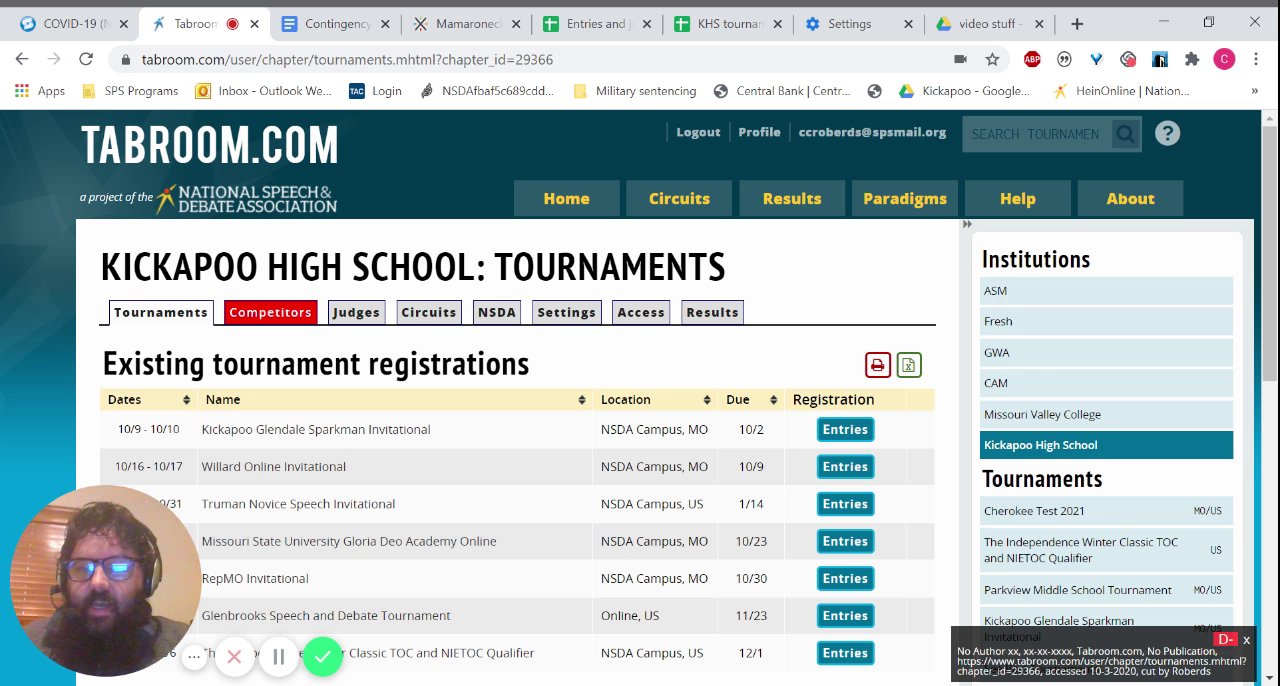This screenshot has height=686, width=1280.
Task: Open a new browser tab
Action: click(1077, 24)
